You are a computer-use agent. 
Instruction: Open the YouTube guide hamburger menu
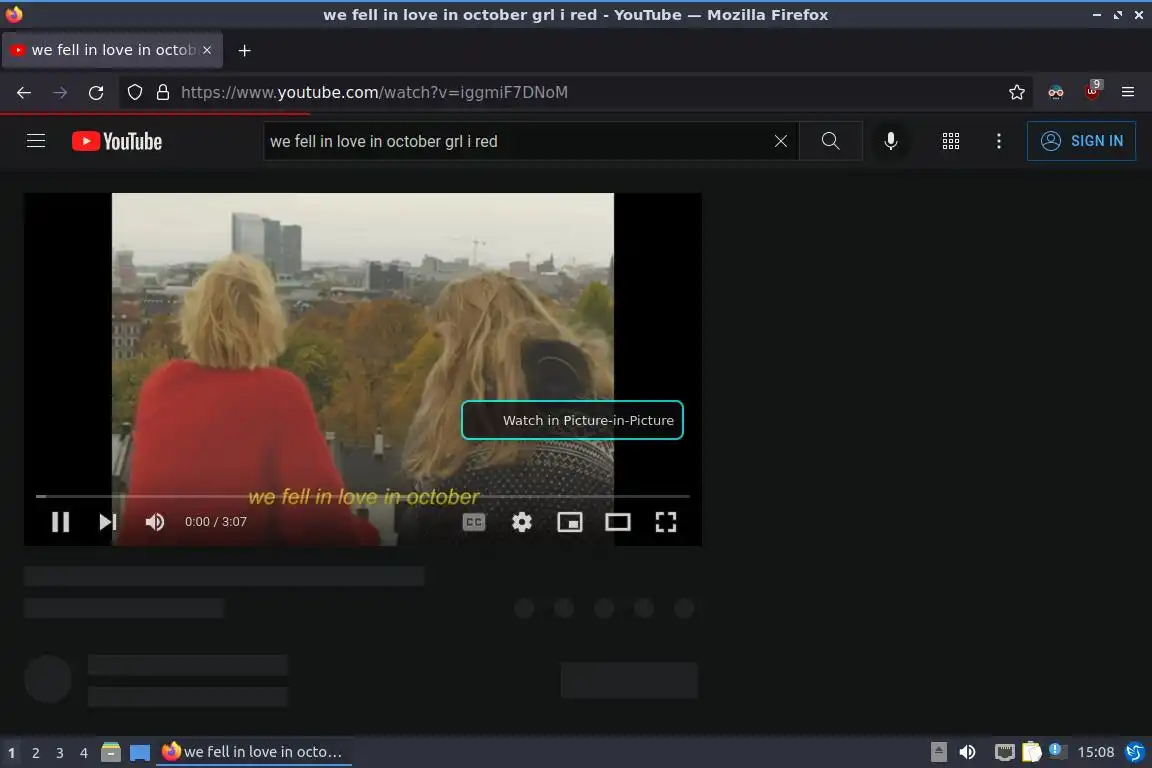(x=36, y=140)
